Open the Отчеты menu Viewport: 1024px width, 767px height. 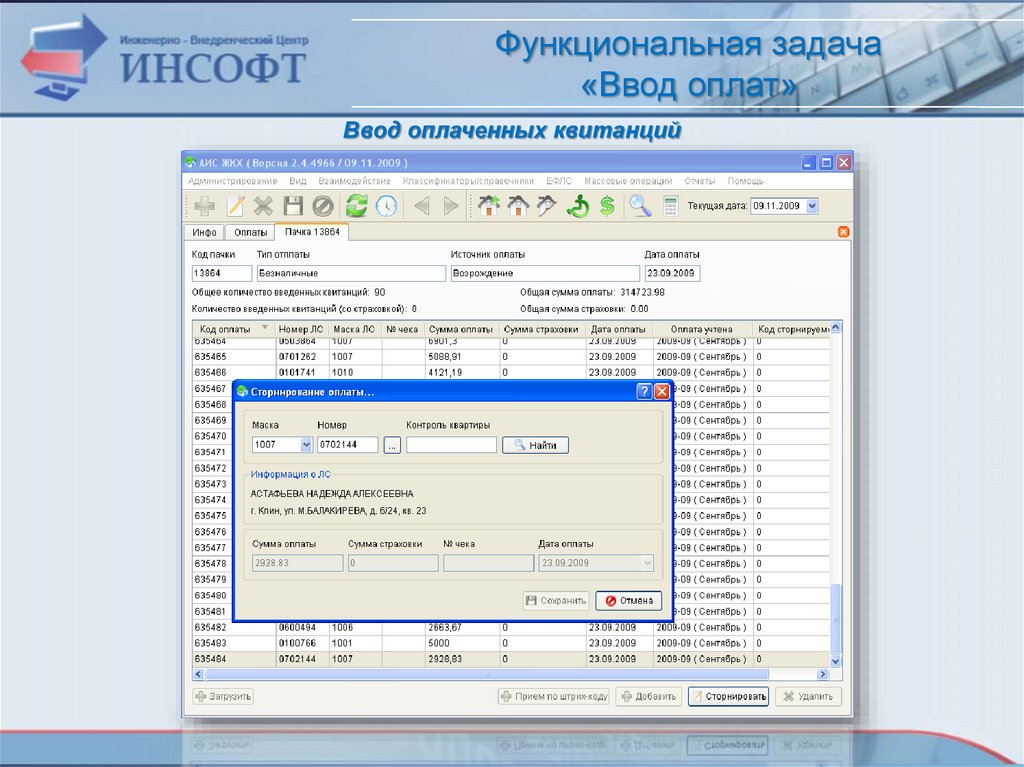[700, 181]
